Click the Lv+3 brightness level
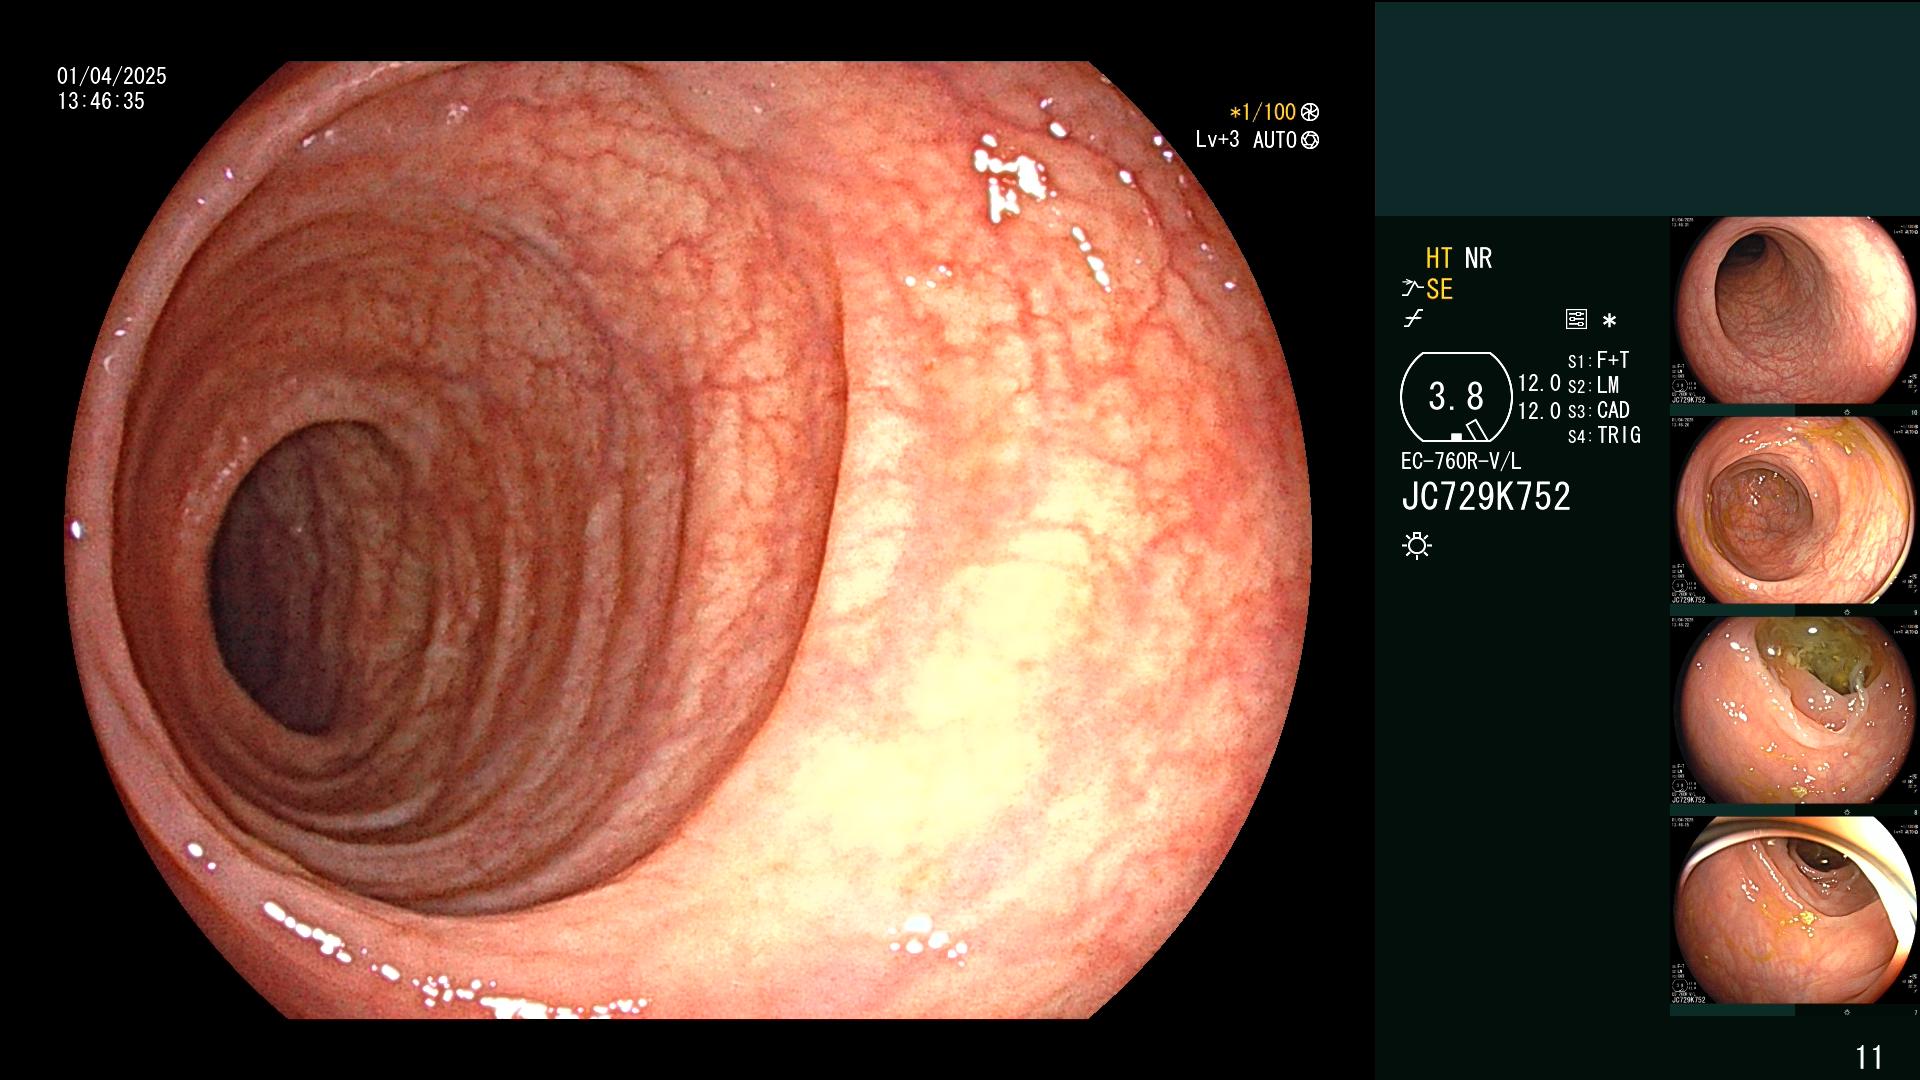1920x1080 pixels. pyautogui.click(x=1217, y=140)
